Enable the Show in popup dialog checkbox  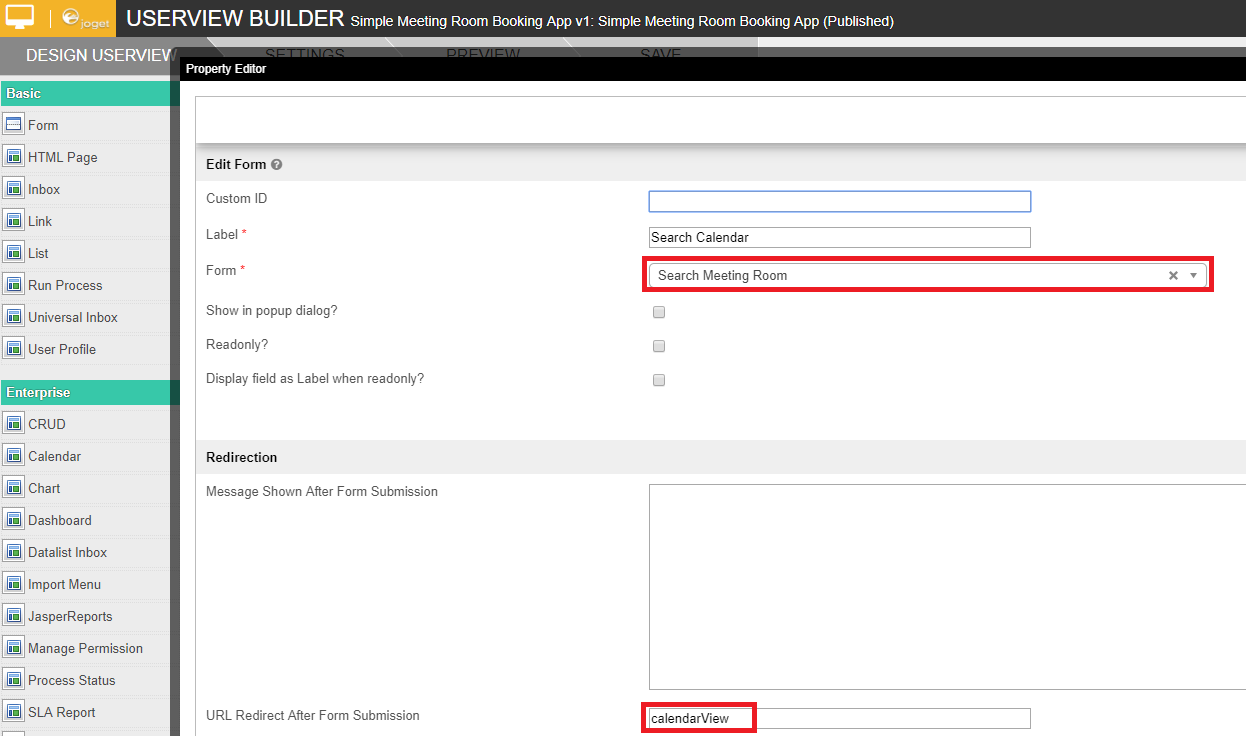[x=659, y=312]
